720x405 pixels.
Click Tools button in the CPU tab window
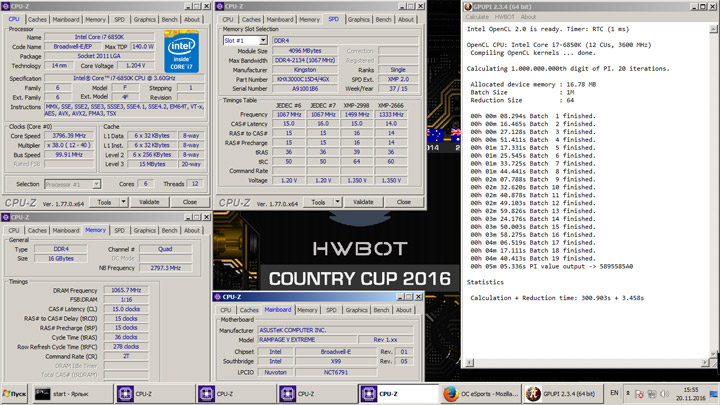[x=104, y=202]
